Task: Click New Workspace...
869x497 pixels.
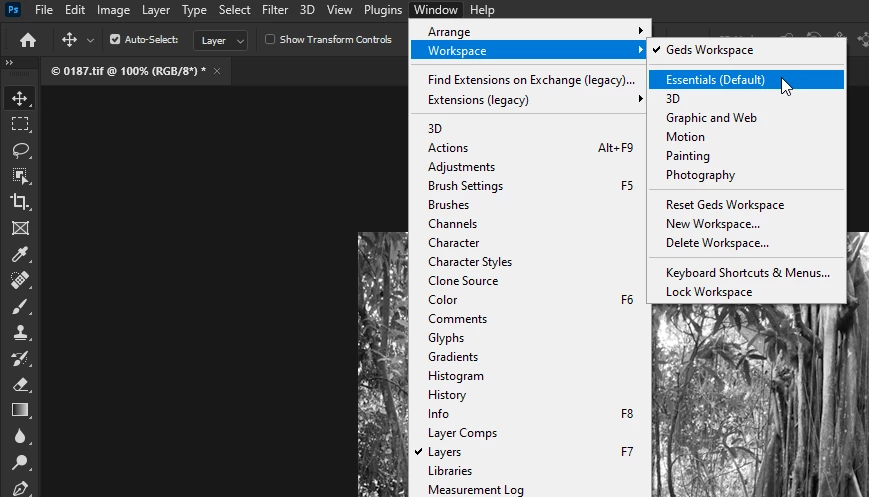Action: [747, 224]
